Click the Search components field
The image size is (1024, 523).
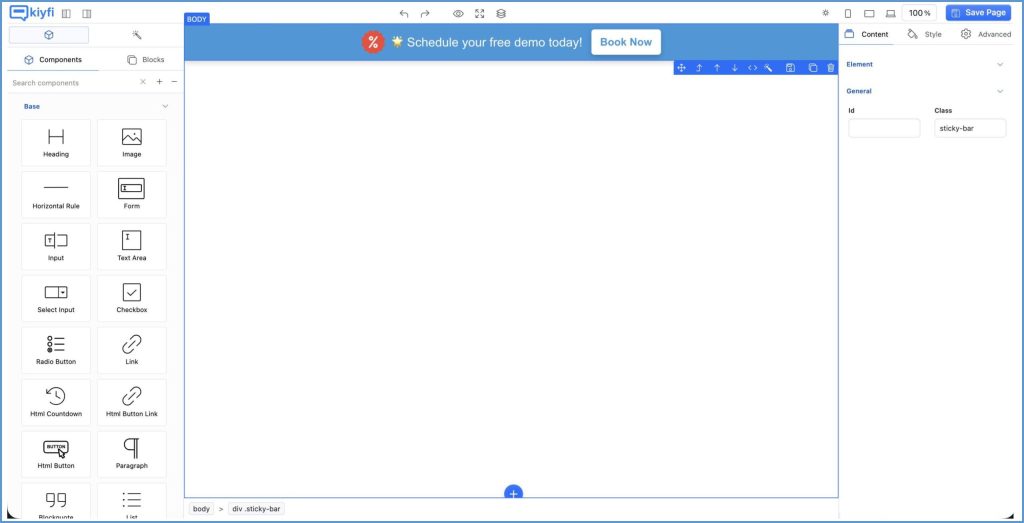(72, 82)
